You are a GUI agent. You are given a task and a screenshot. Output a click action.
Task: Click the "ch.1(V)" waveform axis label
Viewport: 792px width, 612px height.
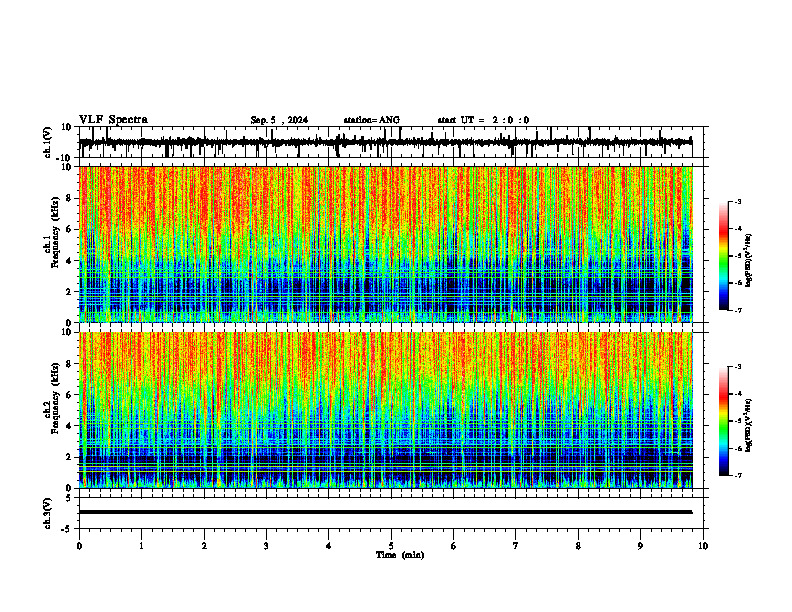48,142
